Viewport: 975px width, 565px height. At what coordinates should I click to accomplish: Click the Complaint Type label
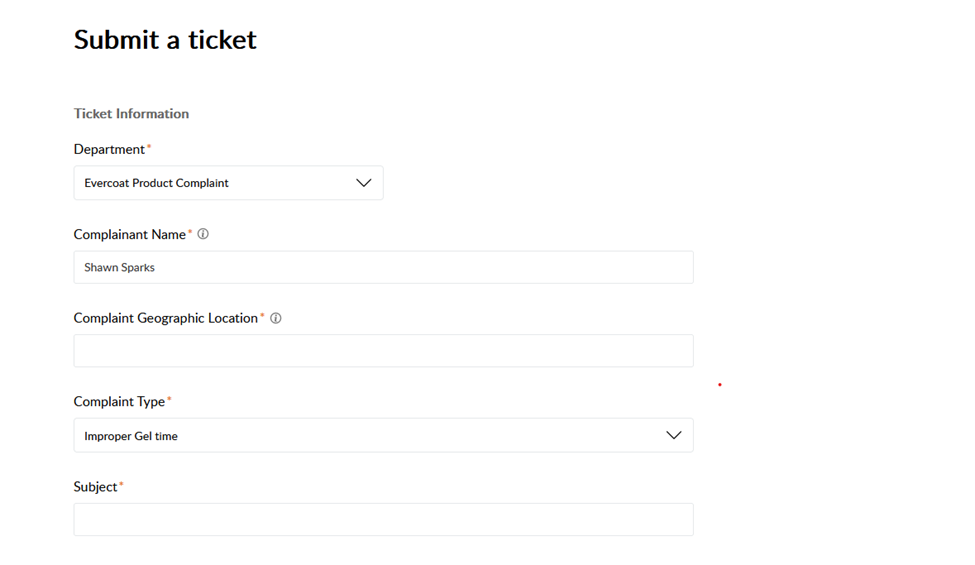[119, 402]
